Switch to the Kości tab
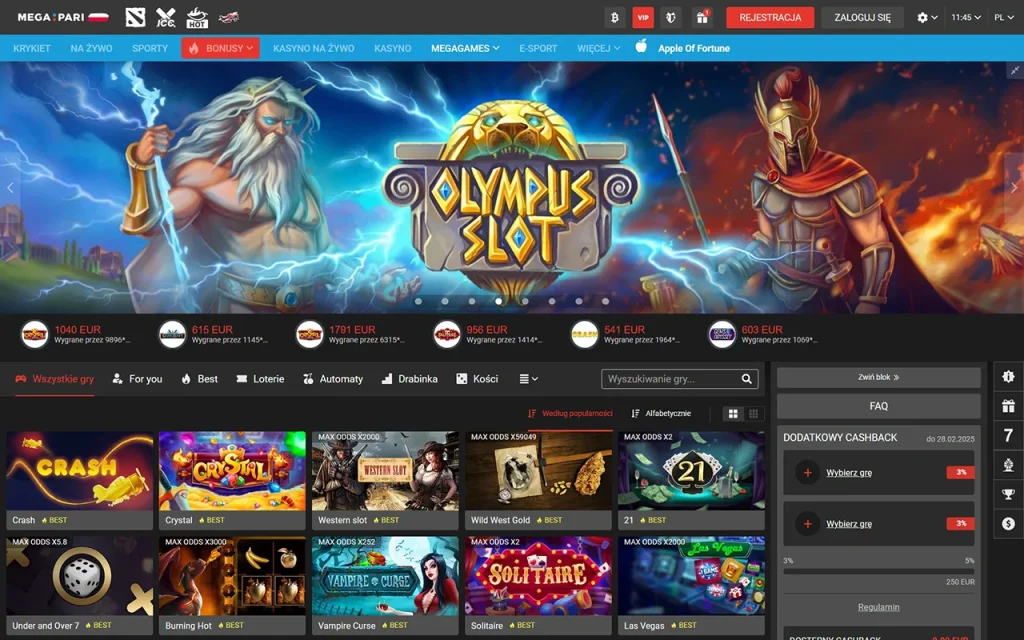The height and width of the screenshot is (640, 1024). click(477, 379)
